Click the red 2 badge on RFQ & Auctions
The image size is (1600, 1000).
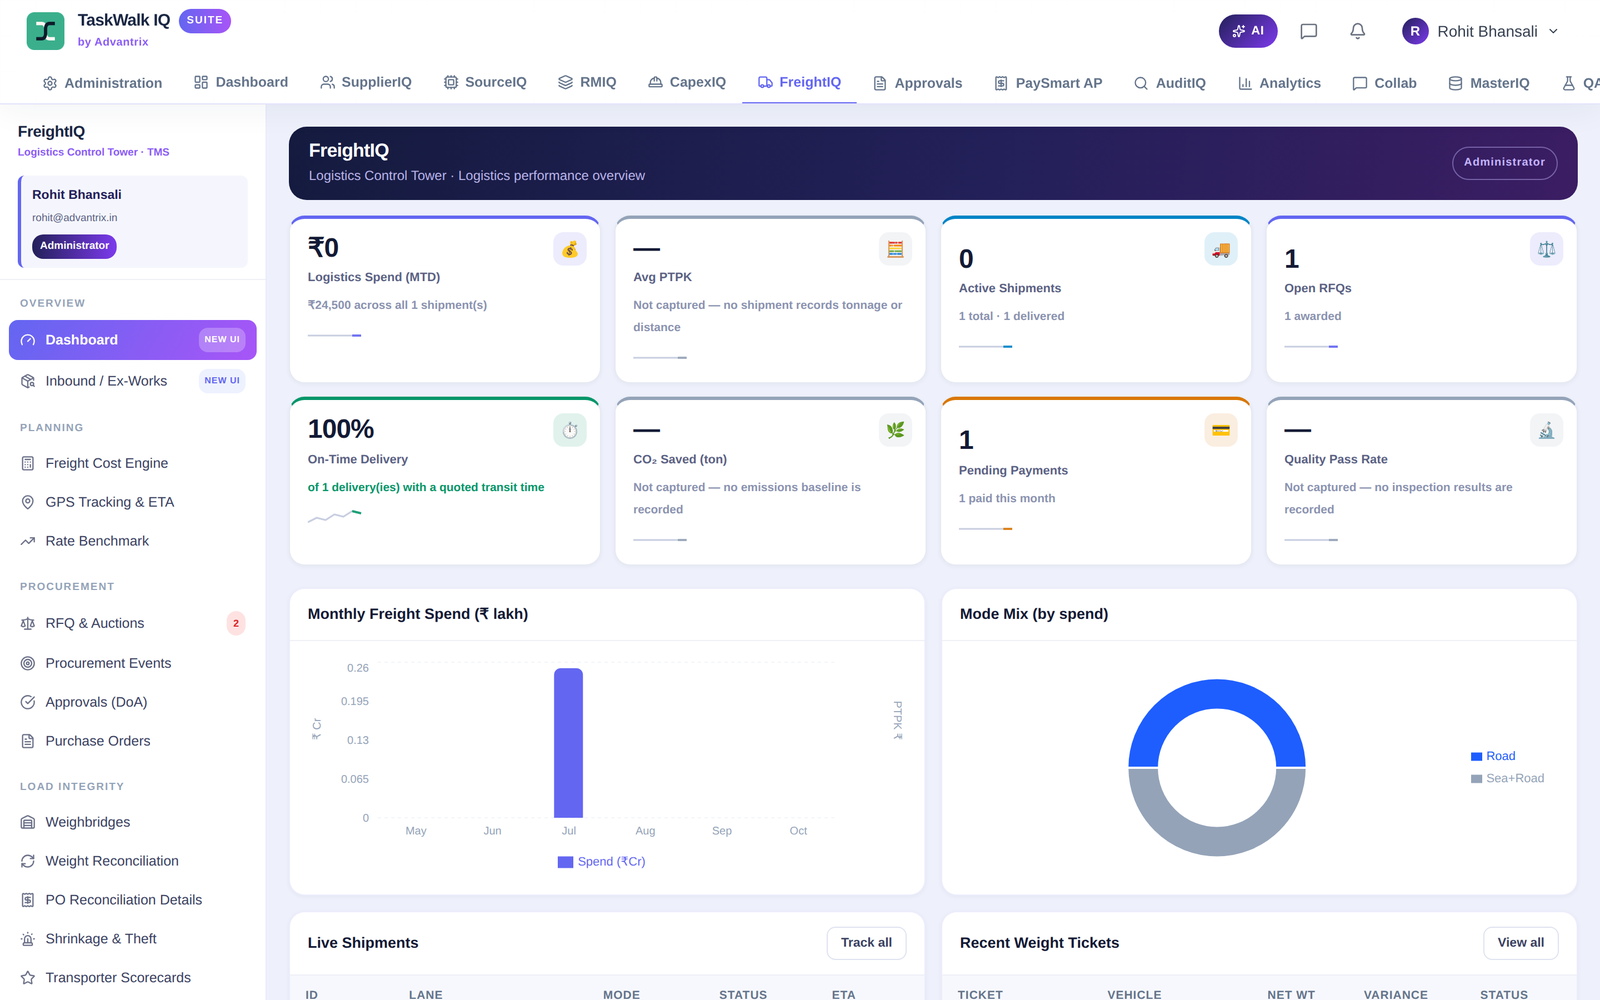pyautogui.click(x=236, y=623)
